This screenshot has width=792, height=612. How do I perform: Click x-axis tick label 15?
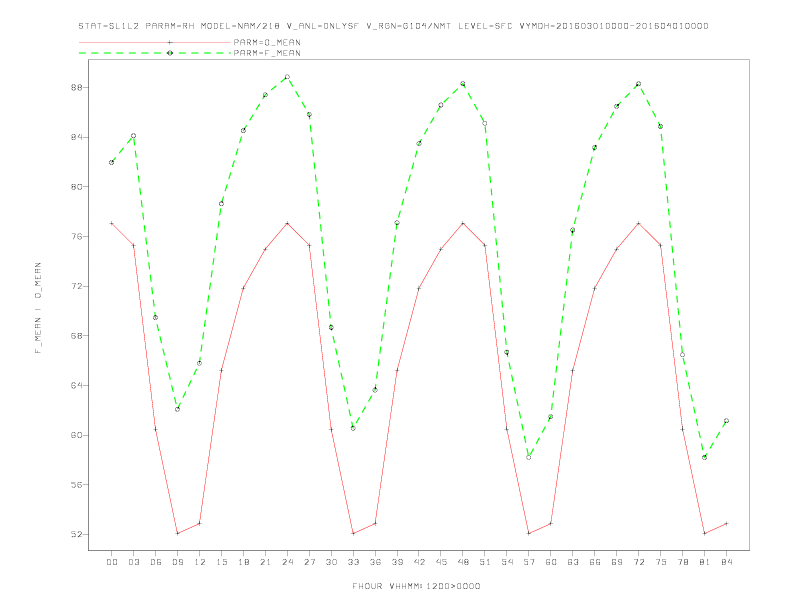[221, 562]
